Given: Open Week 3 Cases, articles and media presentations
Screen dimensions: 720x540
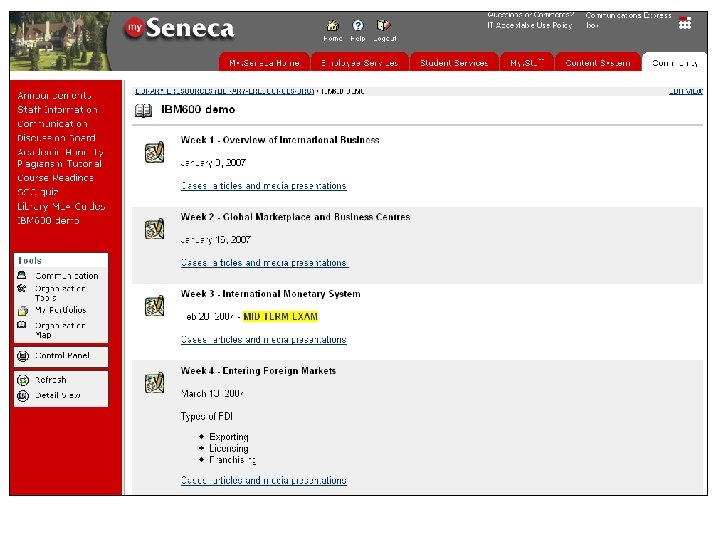Looking at the screenshot, I should tap(264, 339).
